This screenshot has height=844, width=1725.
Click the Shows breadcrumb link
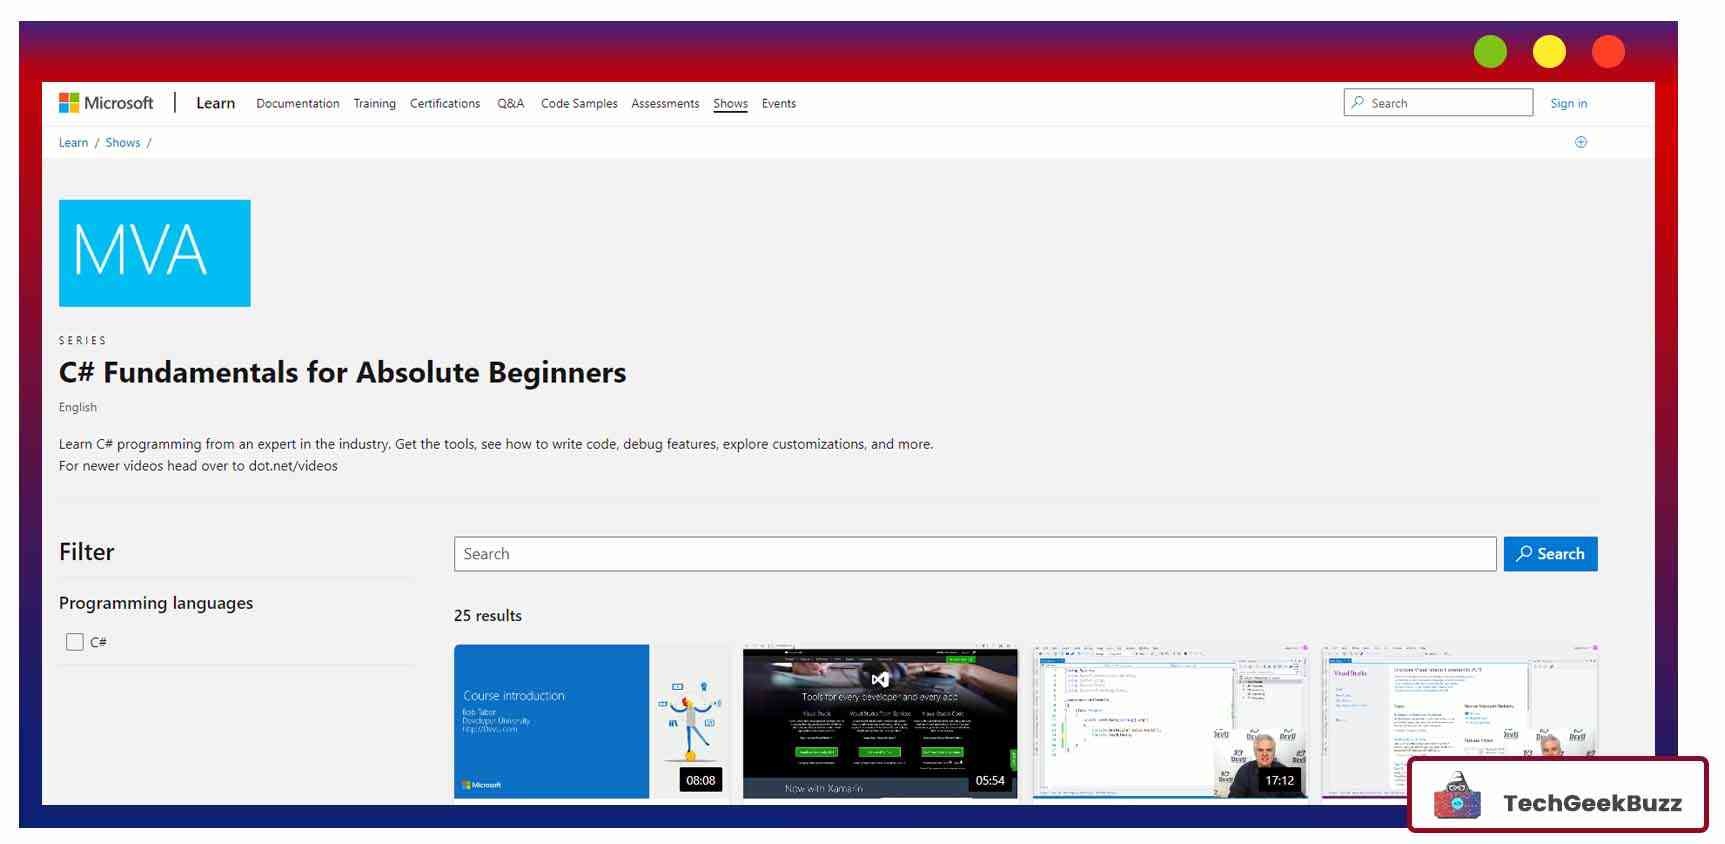click(123, 143)
